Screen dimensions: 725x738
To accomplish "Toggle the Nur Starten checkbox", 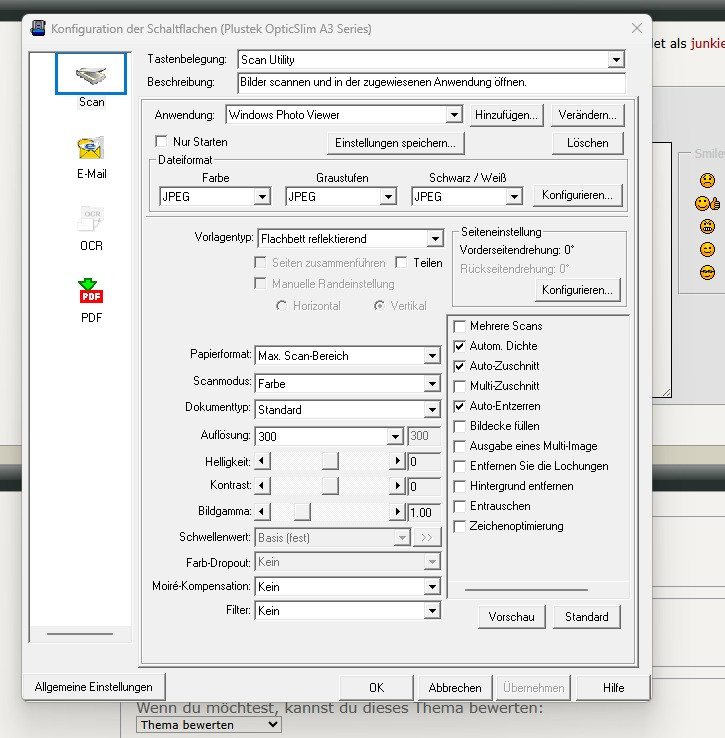I will 161,142.
